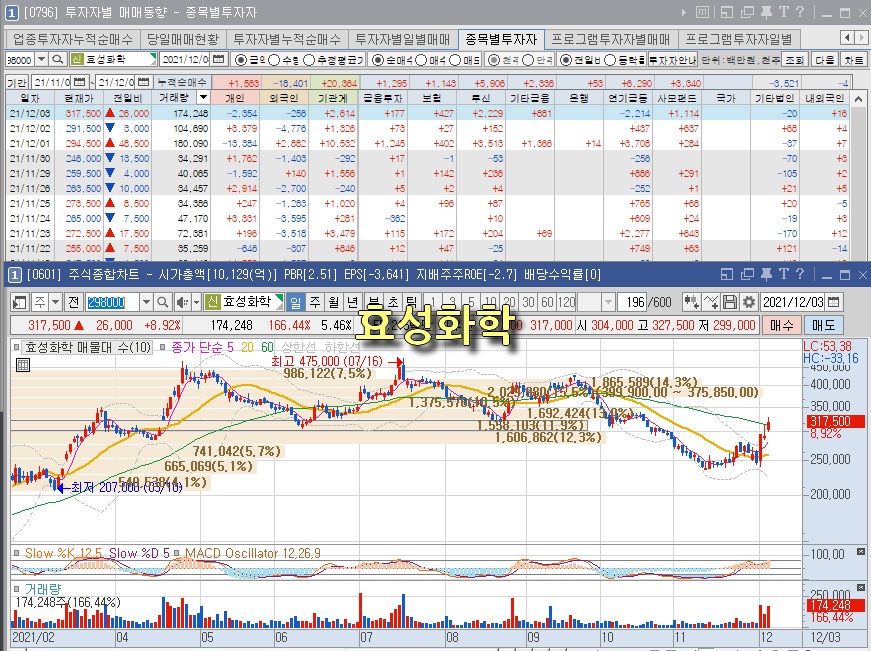Click the 다음 next button
The image size is (871, 651).
coord(824,59)
